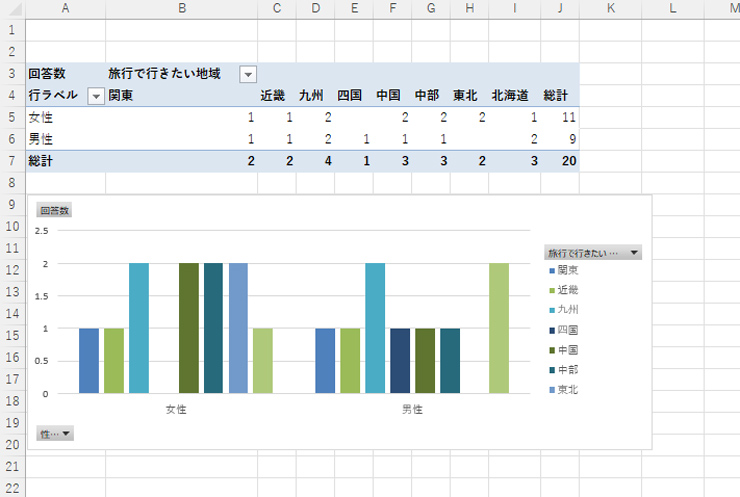The image size is (740, 497).
Task: Click the 東北 legend entry
Action: pos(567,389)
